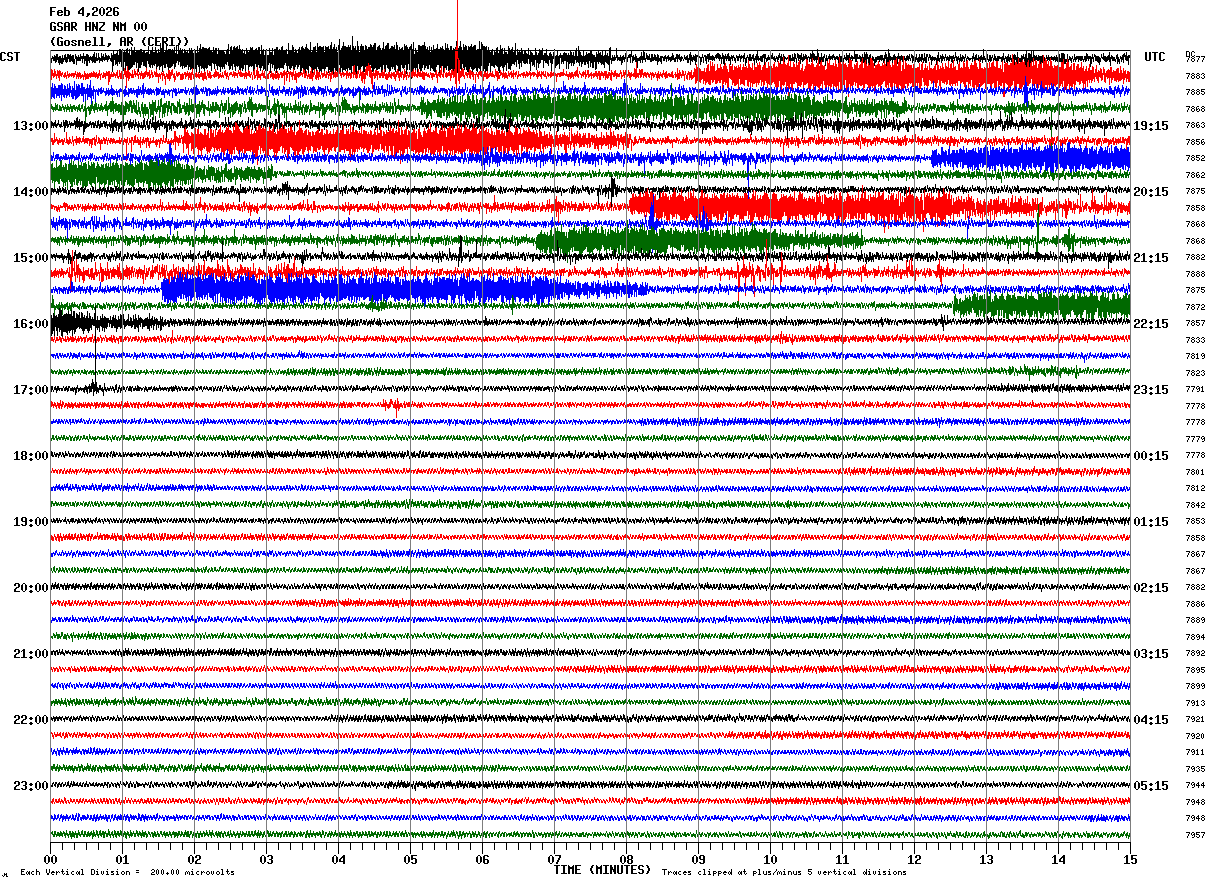1210x886 pixels.
Task: Click the '(Gosnell, AR (CERI))' location text
Action: pos(119,41)
